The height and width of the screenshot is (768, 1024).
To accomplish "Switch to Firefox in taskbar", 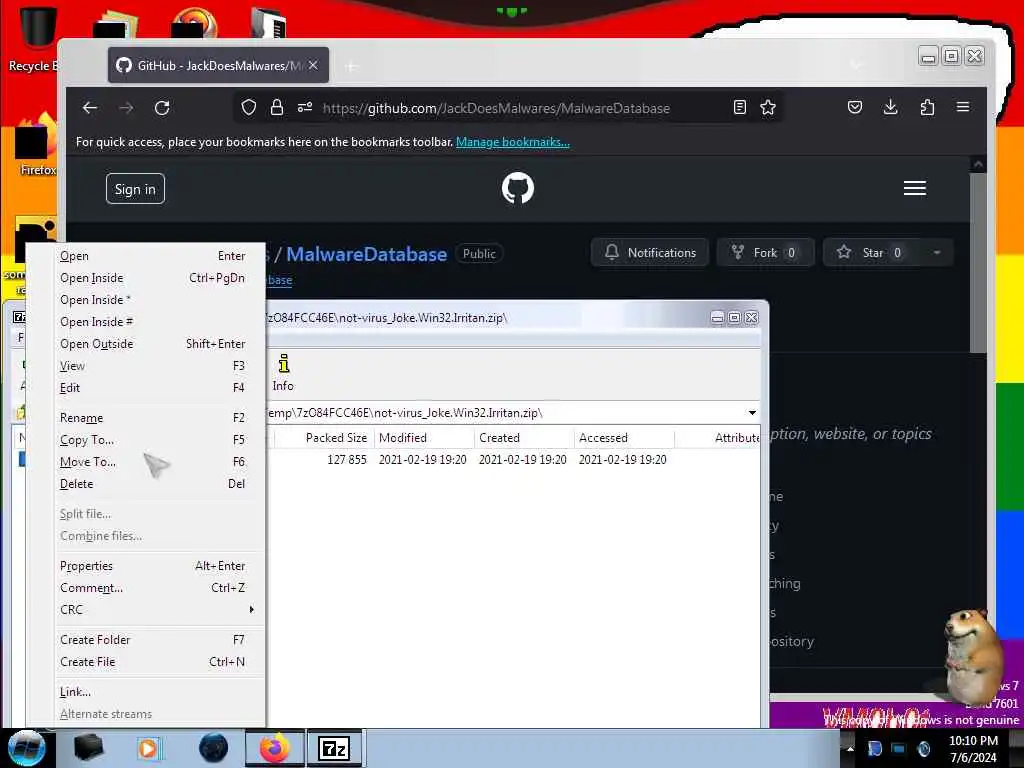I will pyautogui.click(x=274, y=748).
